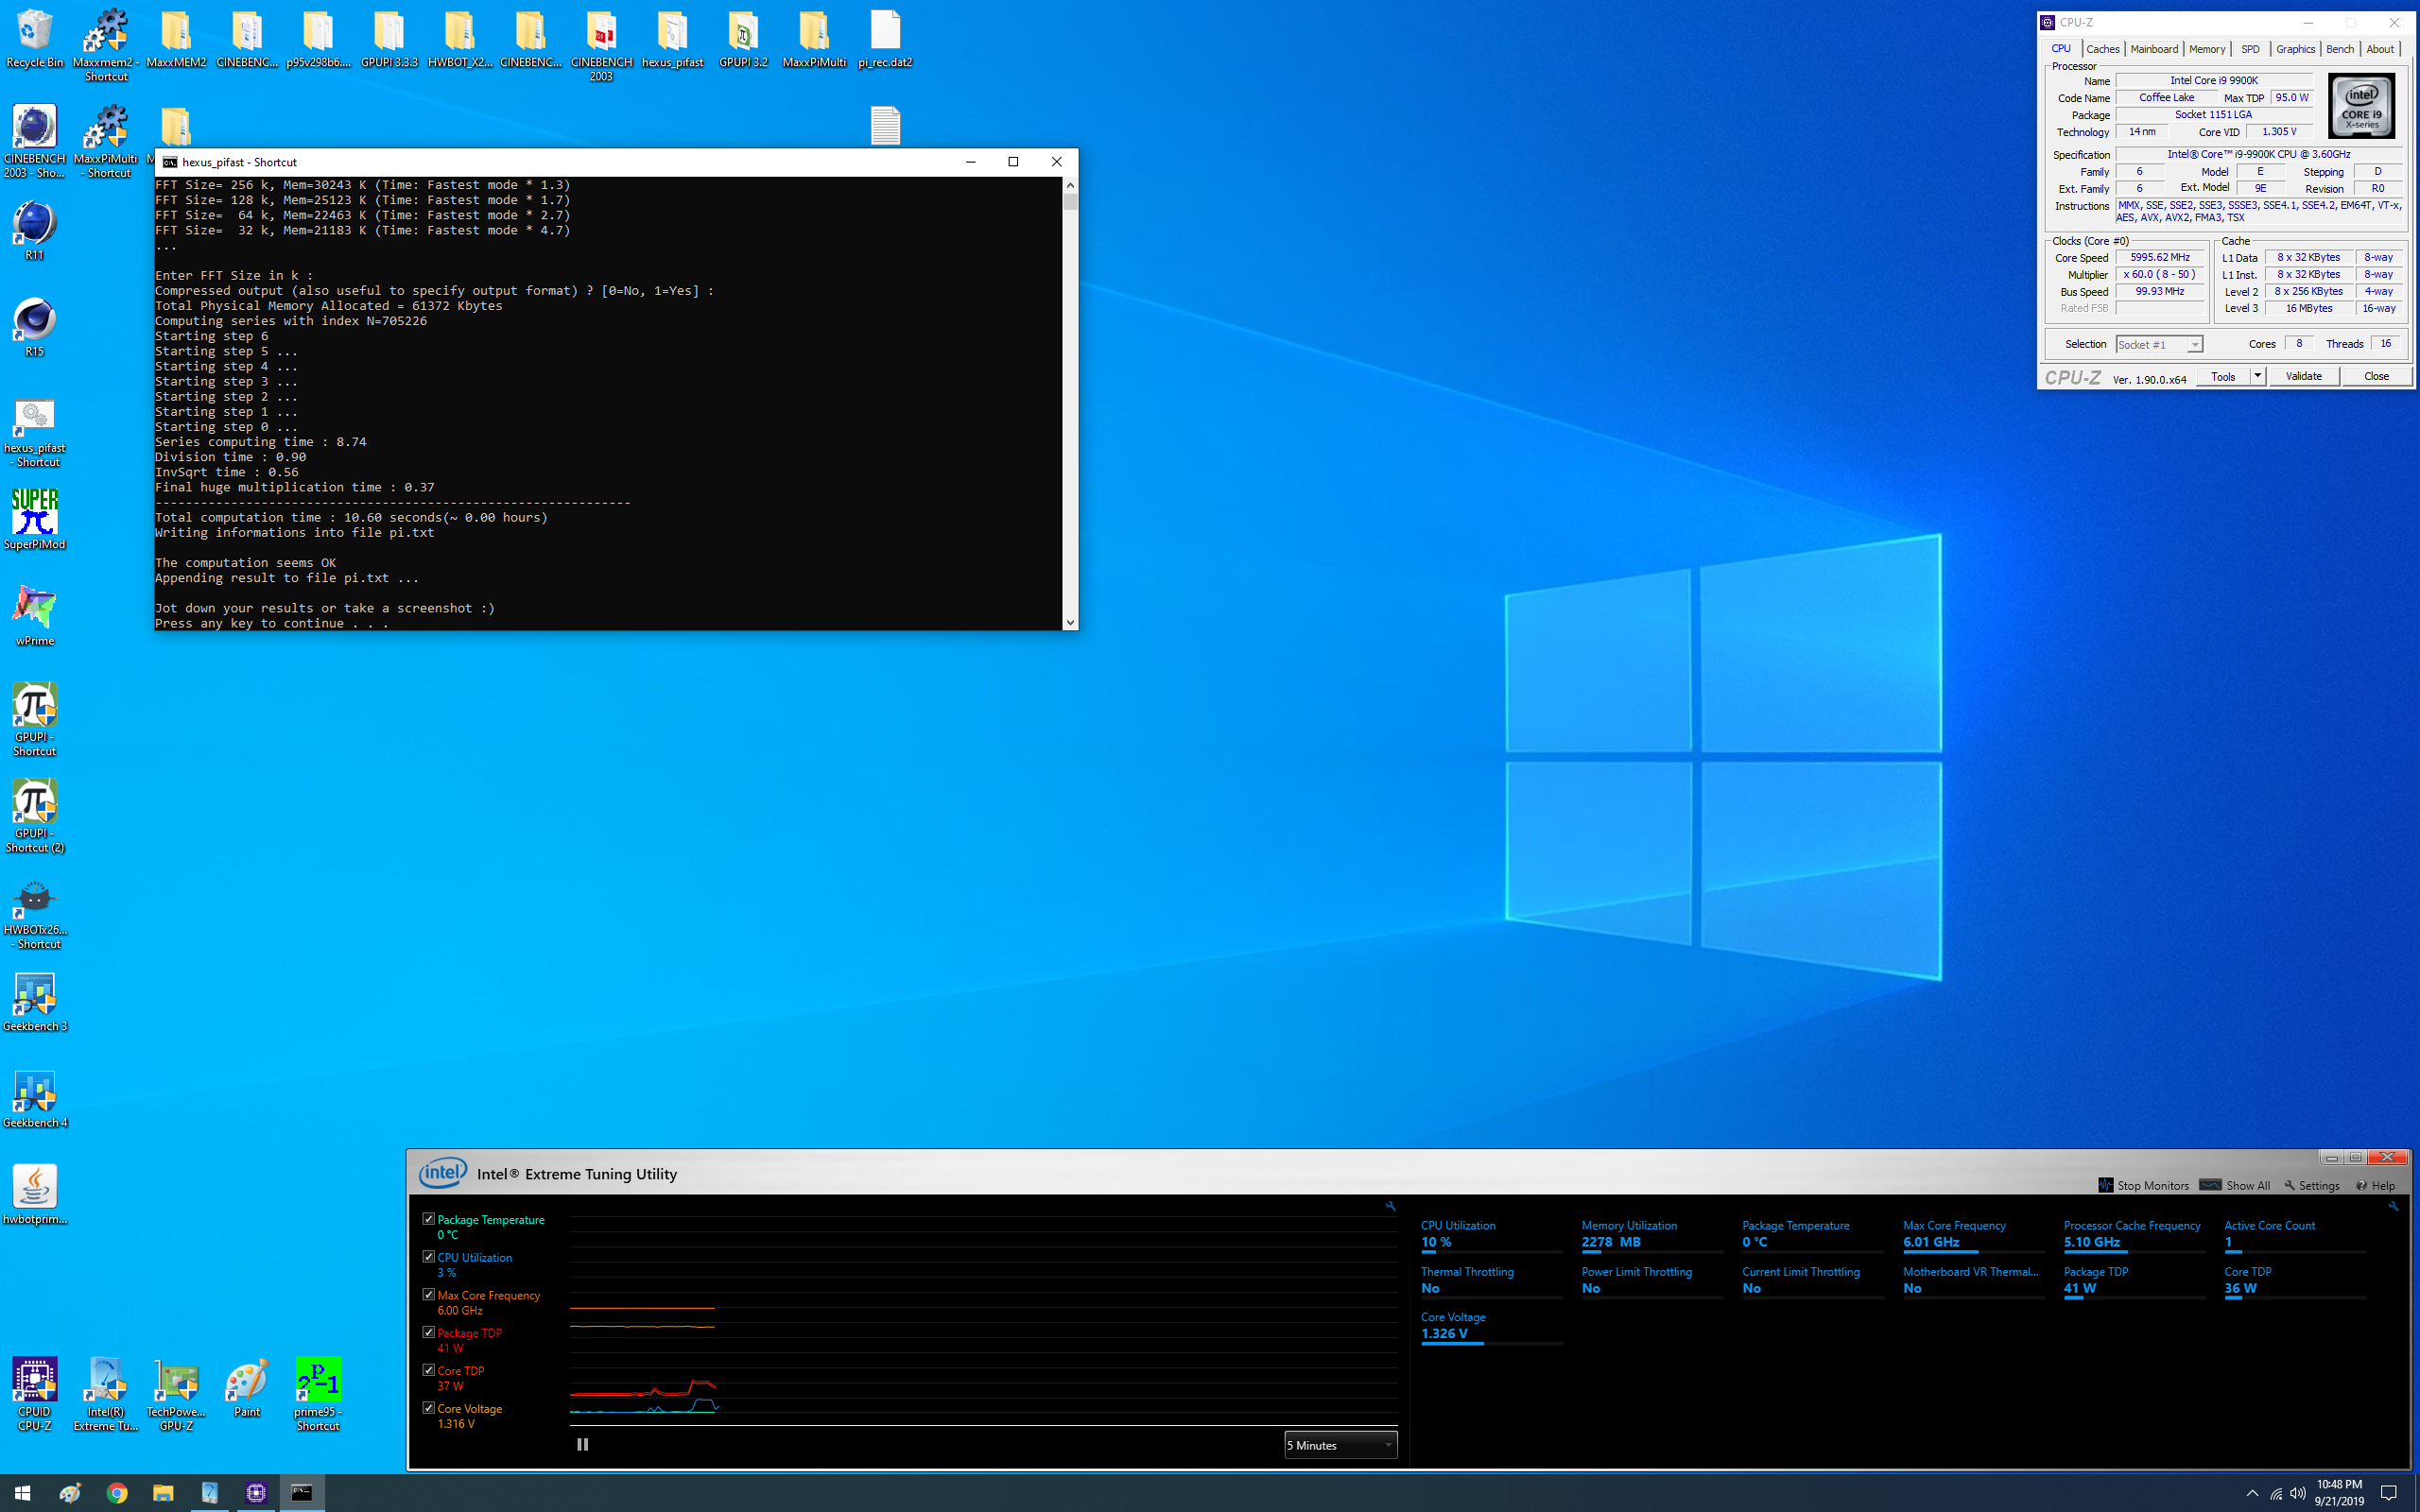Launch wPrime from the desktop
Screen dimensions: 2420x1512
pos(34,616)
